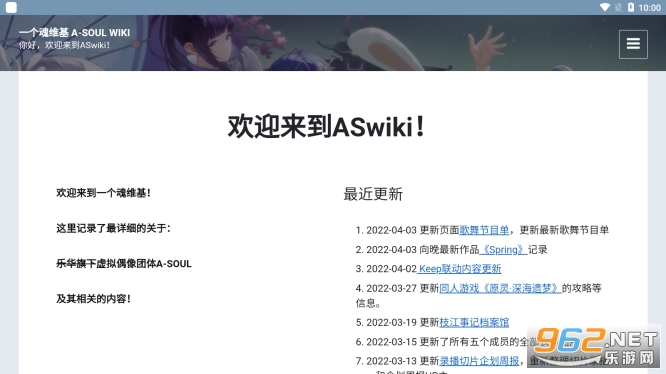
Task: Open the Keep联动内容更新 link
Action: (x=459, y=269)
